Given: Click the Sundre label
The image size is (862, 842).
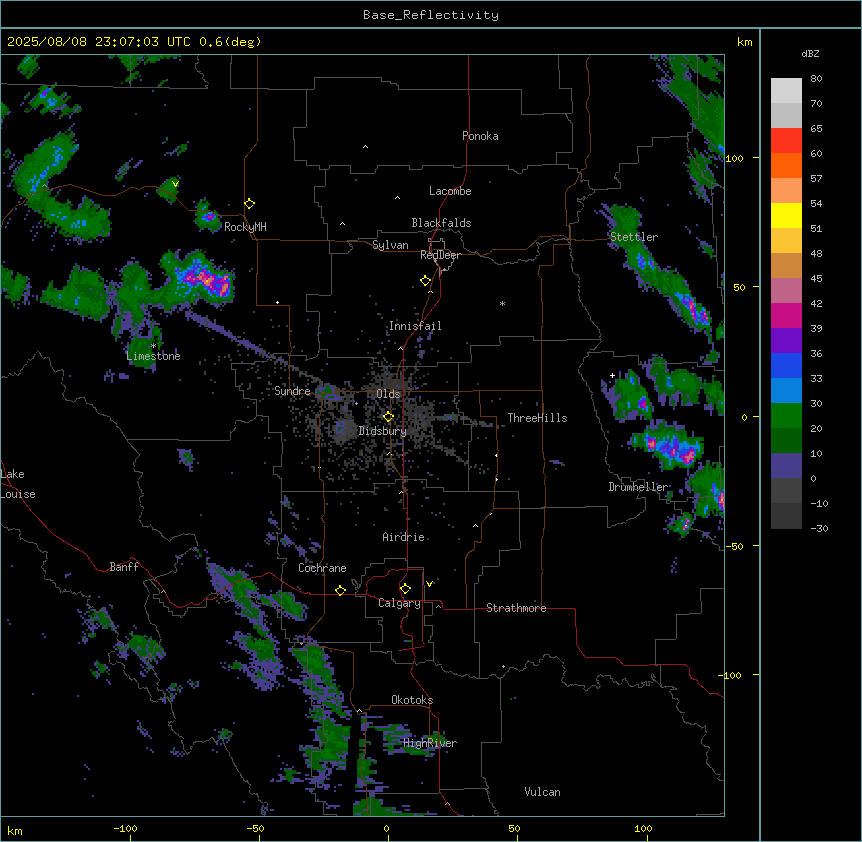Looking at the screenshot, I should tap(292, 391).
